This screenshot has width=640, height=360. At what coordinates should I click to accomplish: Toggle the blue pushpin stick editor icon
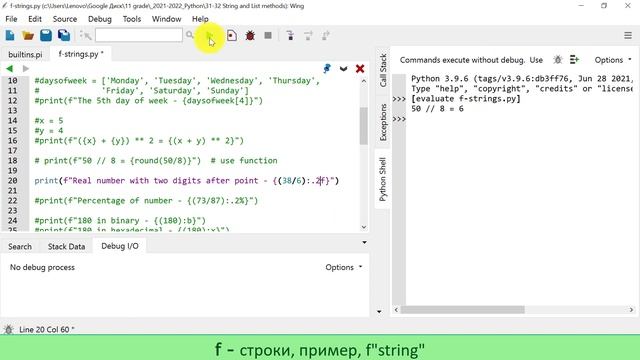327,69
